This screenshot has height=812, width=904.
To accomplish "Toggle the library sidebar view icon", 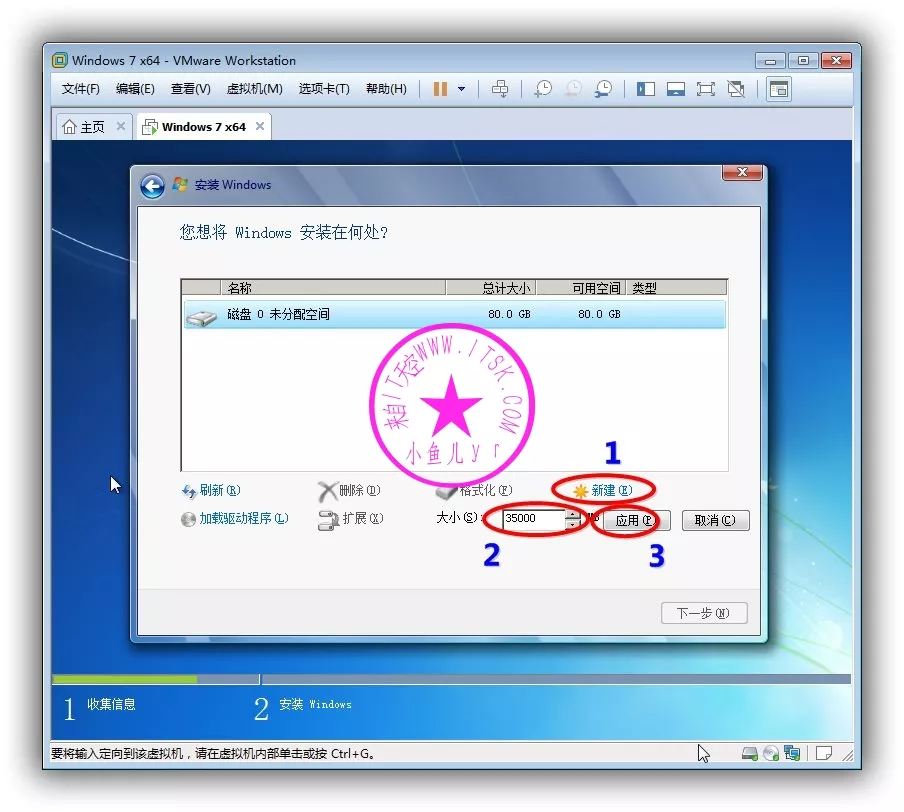I will pyautogui.click(x=646, y=89).
